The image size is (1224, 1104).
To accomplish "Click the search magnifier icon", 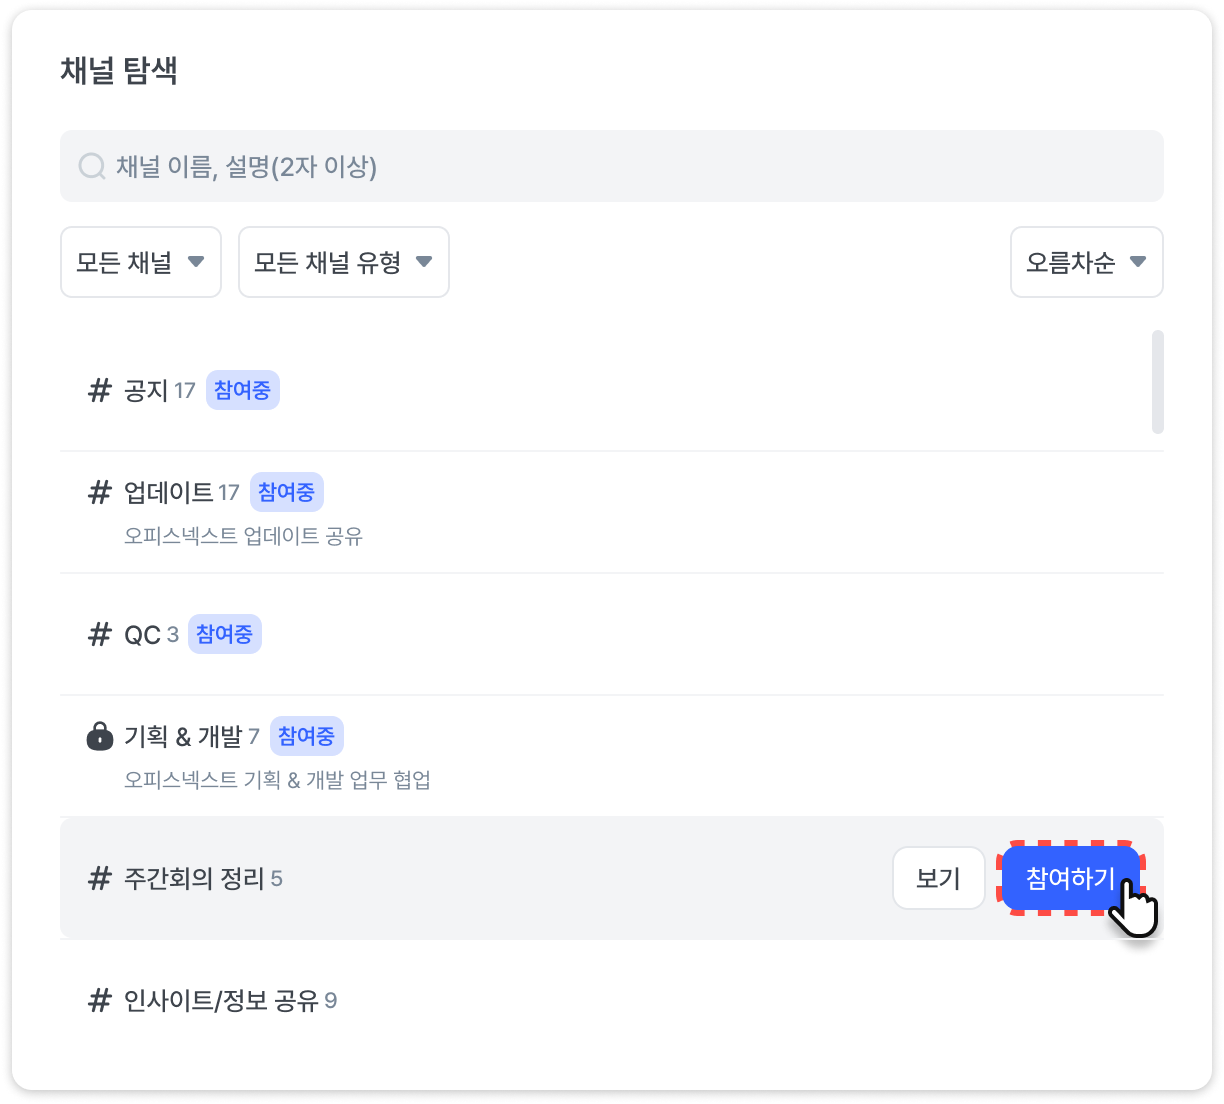I will tap(92, 166).
